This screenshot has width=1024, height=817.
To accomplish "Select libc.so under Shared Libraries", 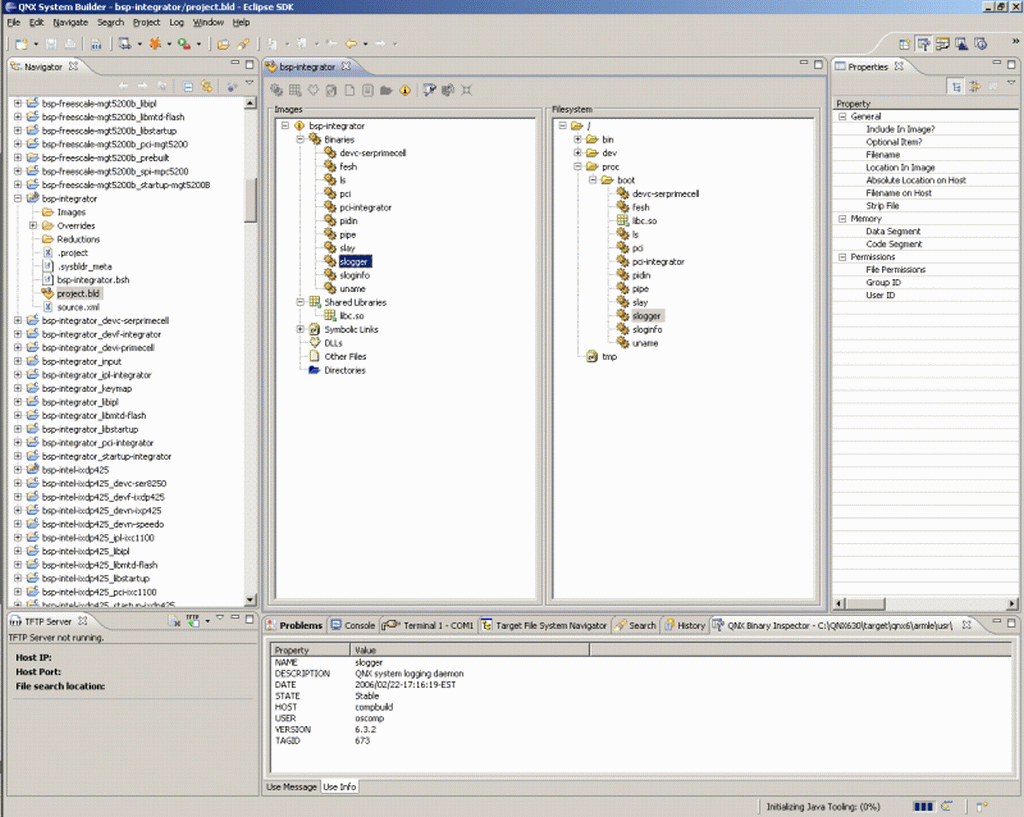I will [x=352, y=315].
